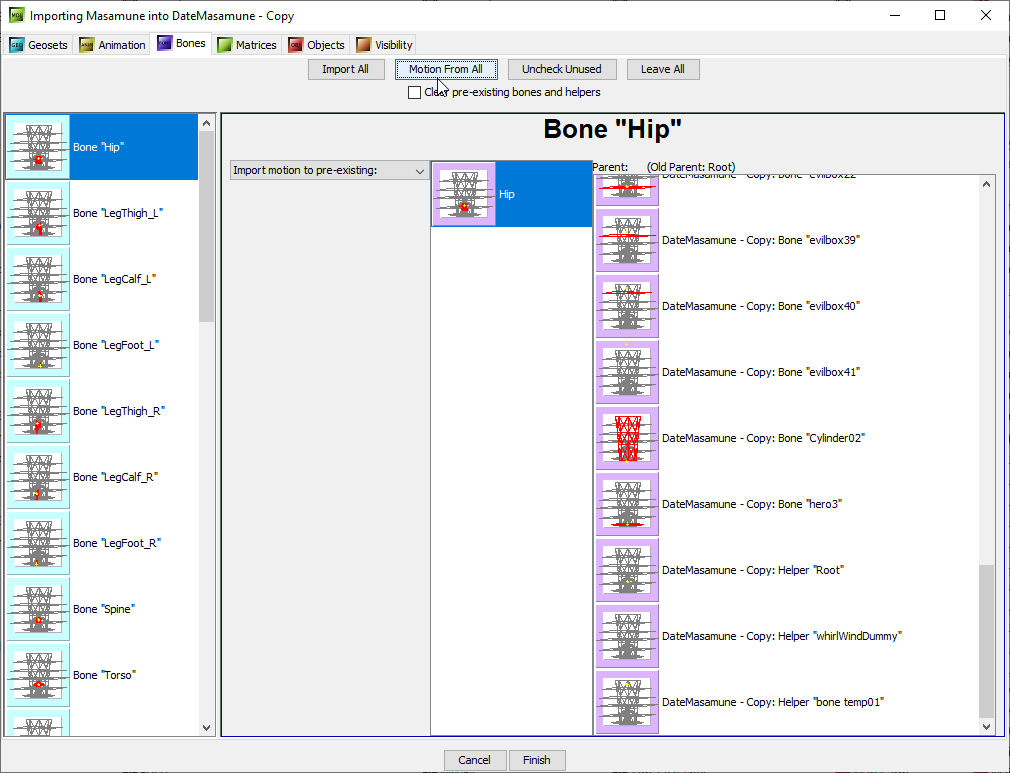Click the bone list scroll up arrow

click(x=206, y=123)
